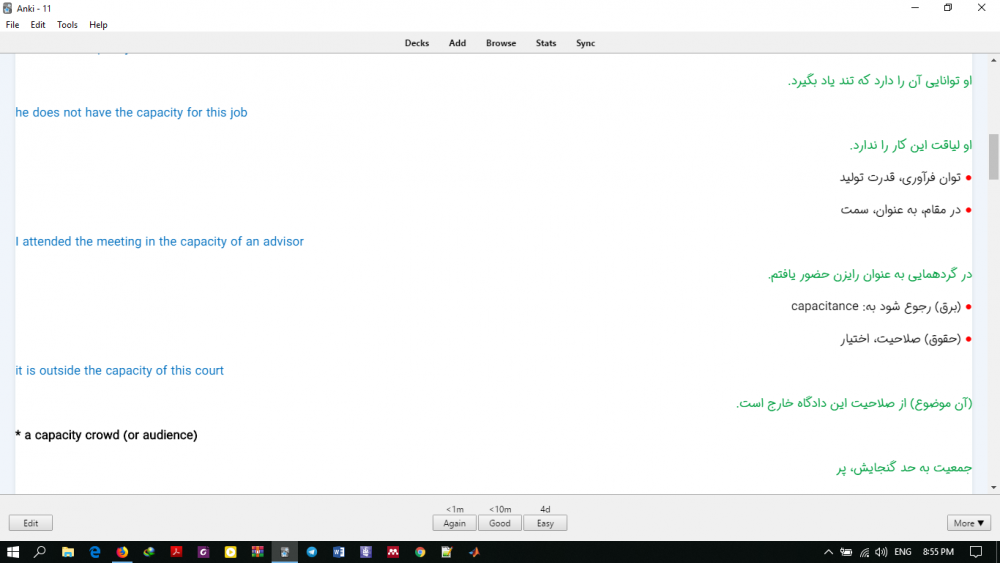The height and width of the screenshot is (563, 1000).
Task: Click the vertical scrollbar down arrow
Action: 993,487
